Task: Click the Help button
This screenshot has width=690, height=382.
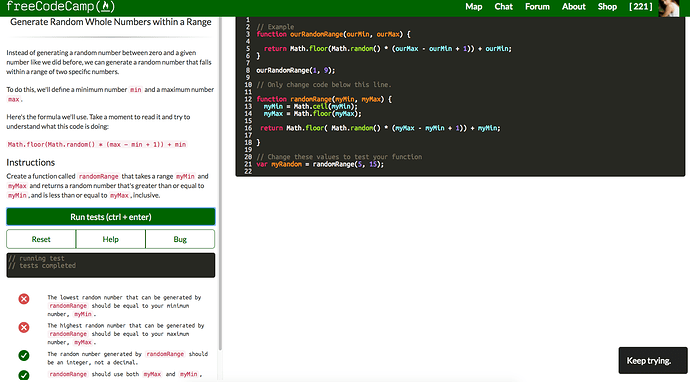Action: point(110,239)
